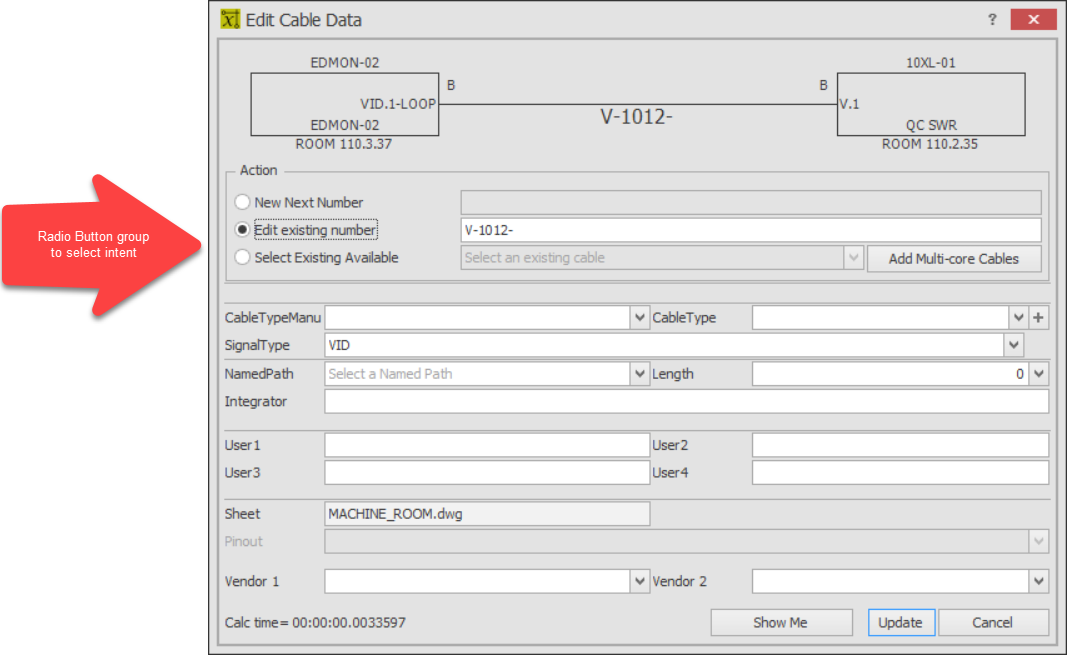Select the Edit existing number option
1067x655 pixels.
[242, 230]
